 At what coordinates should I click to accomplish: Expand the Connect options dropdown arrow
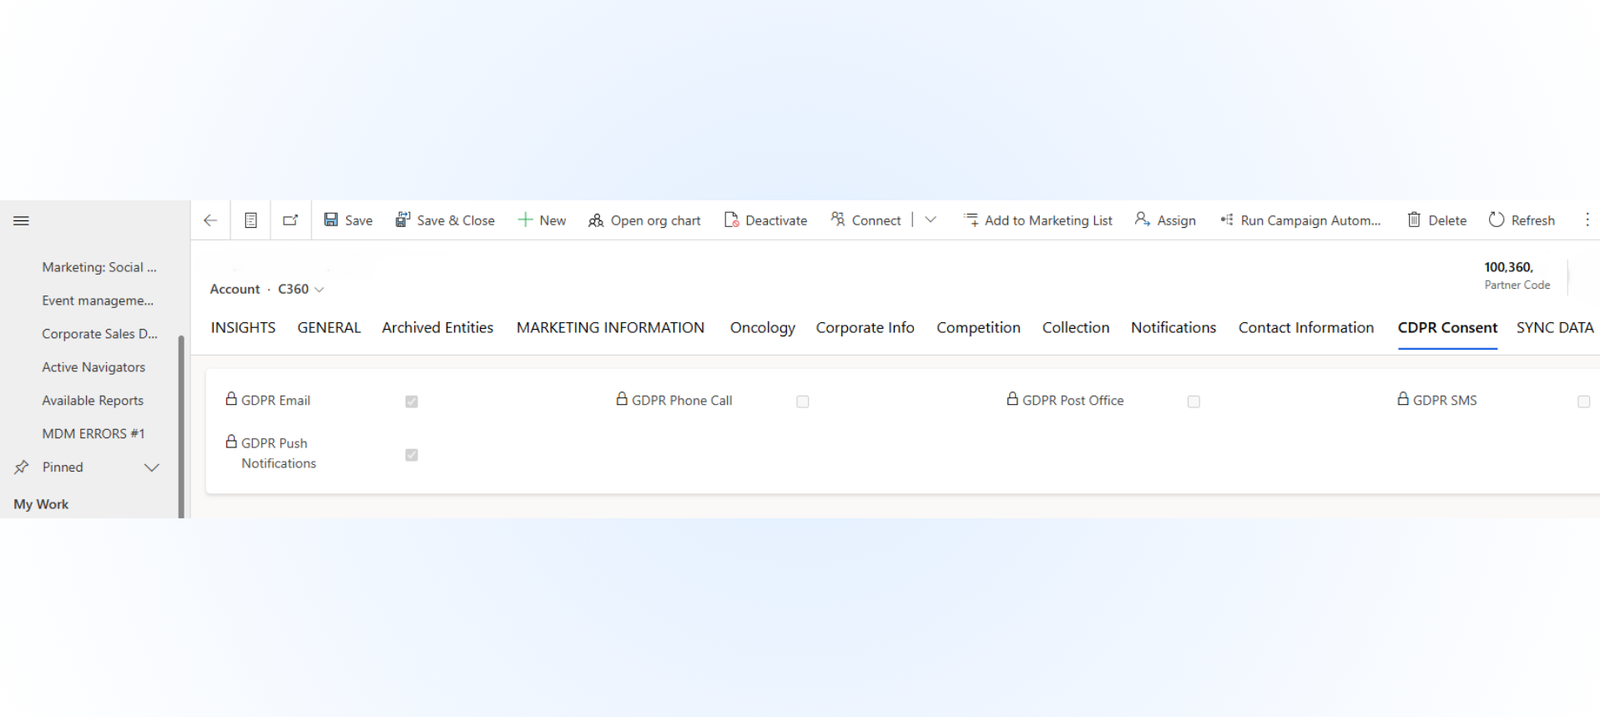[x=930, y=220]
